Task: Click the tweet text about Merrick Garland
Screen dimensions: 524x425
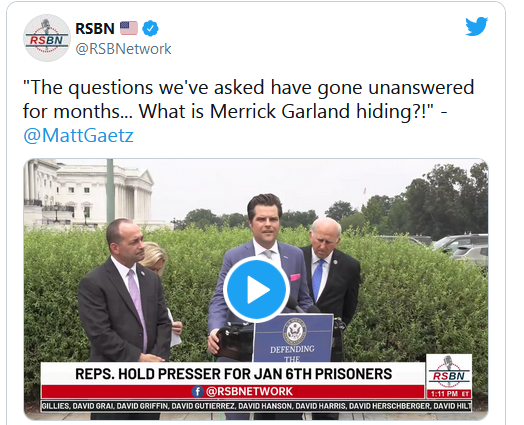Action: [248, 99]
